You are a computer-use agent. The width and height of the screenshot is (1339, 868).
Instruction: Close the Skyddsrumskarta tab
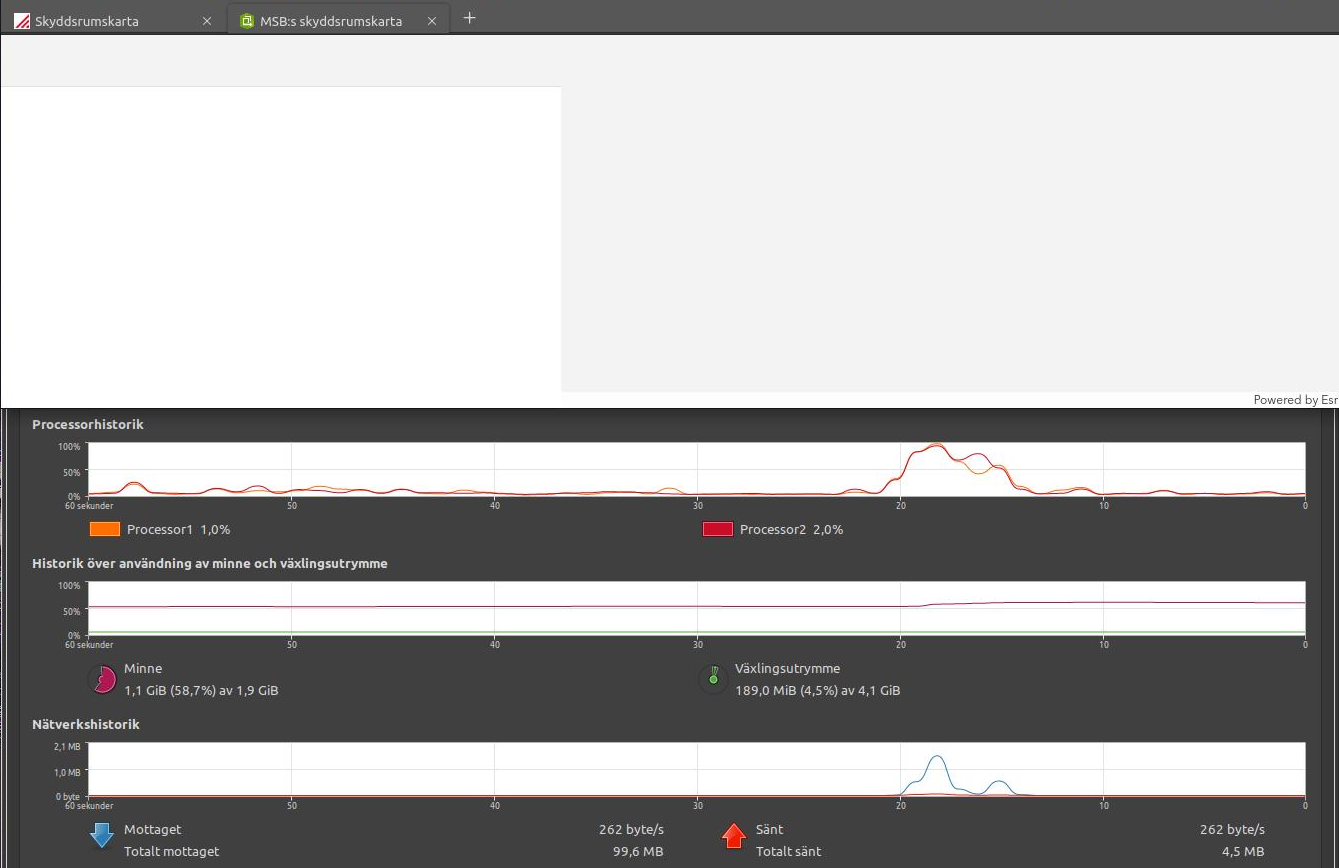pyautogui.click(x=207, y=21)
